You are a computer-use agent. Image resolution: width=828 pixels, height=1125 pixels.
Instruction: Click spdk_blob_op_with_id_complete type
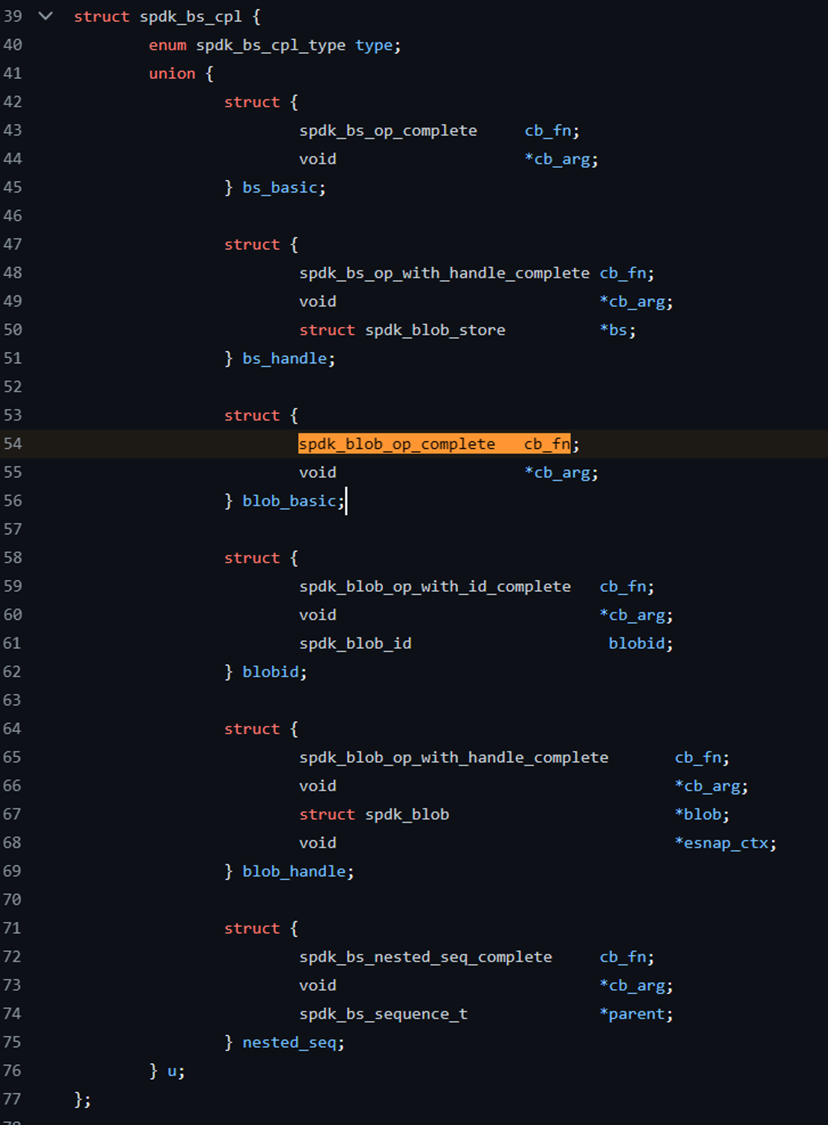tap(435, 586)
